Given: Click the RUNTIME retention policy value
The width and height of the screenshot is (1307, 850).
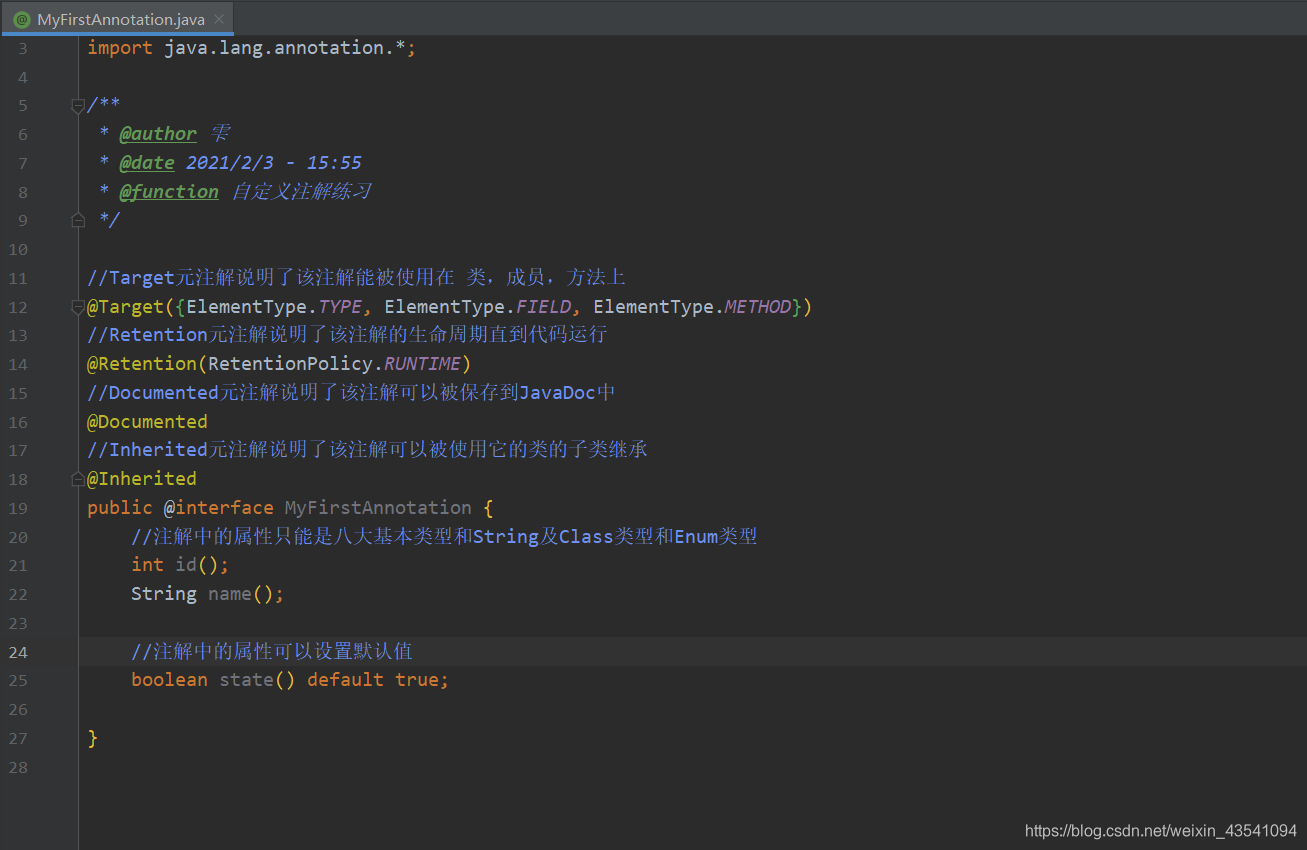Looking at the screenshot, I should click(x=422, y=364).
